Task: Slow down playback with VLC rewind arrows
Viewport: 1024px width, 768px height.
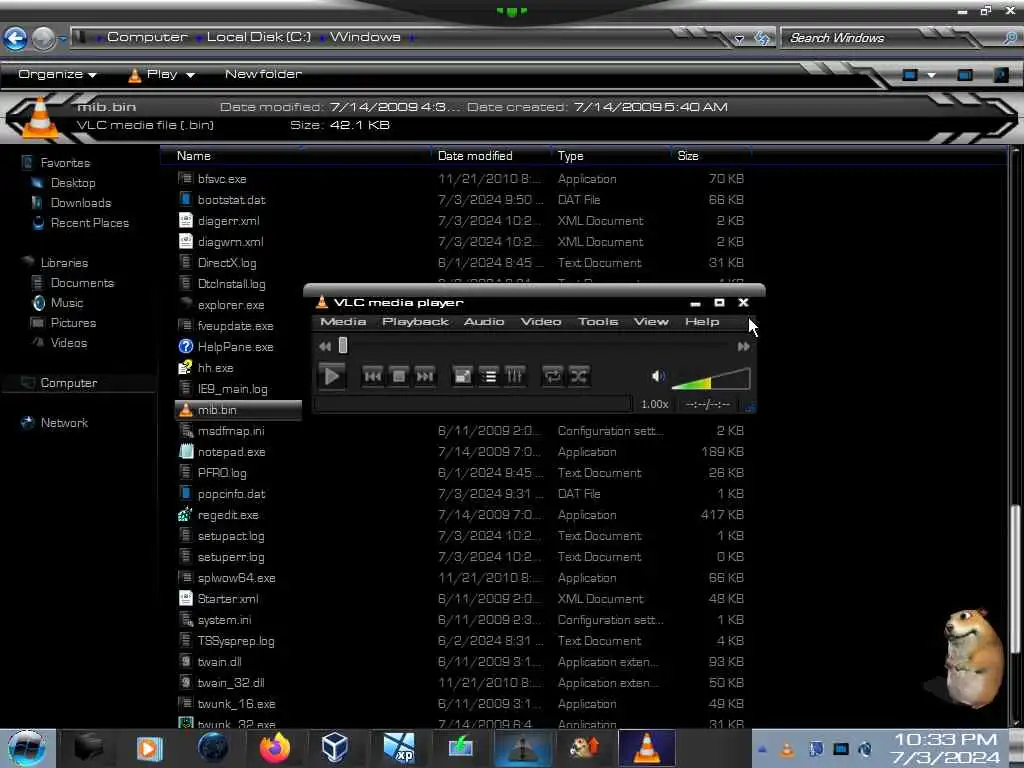Action: coord(325,347)
